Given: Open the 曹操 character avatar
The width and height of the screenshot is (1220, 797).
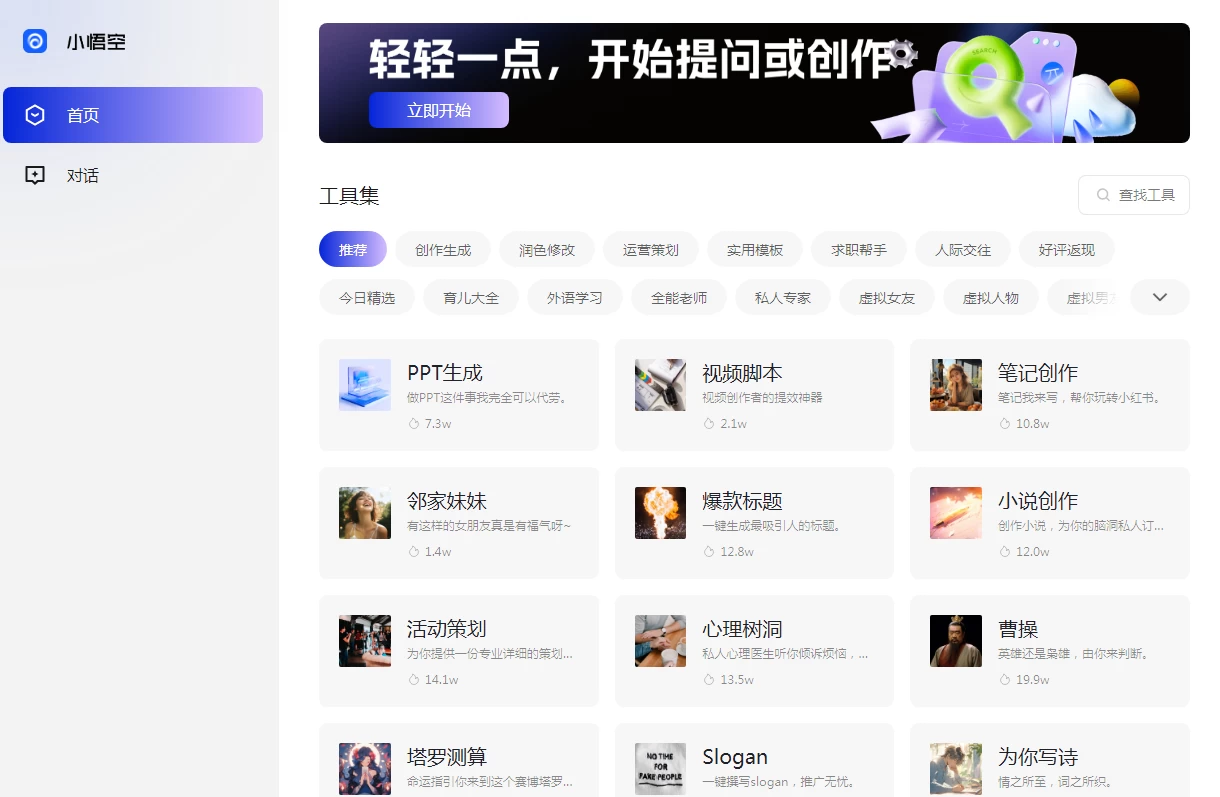Looking at the screenshot, I should click(955, 641).
